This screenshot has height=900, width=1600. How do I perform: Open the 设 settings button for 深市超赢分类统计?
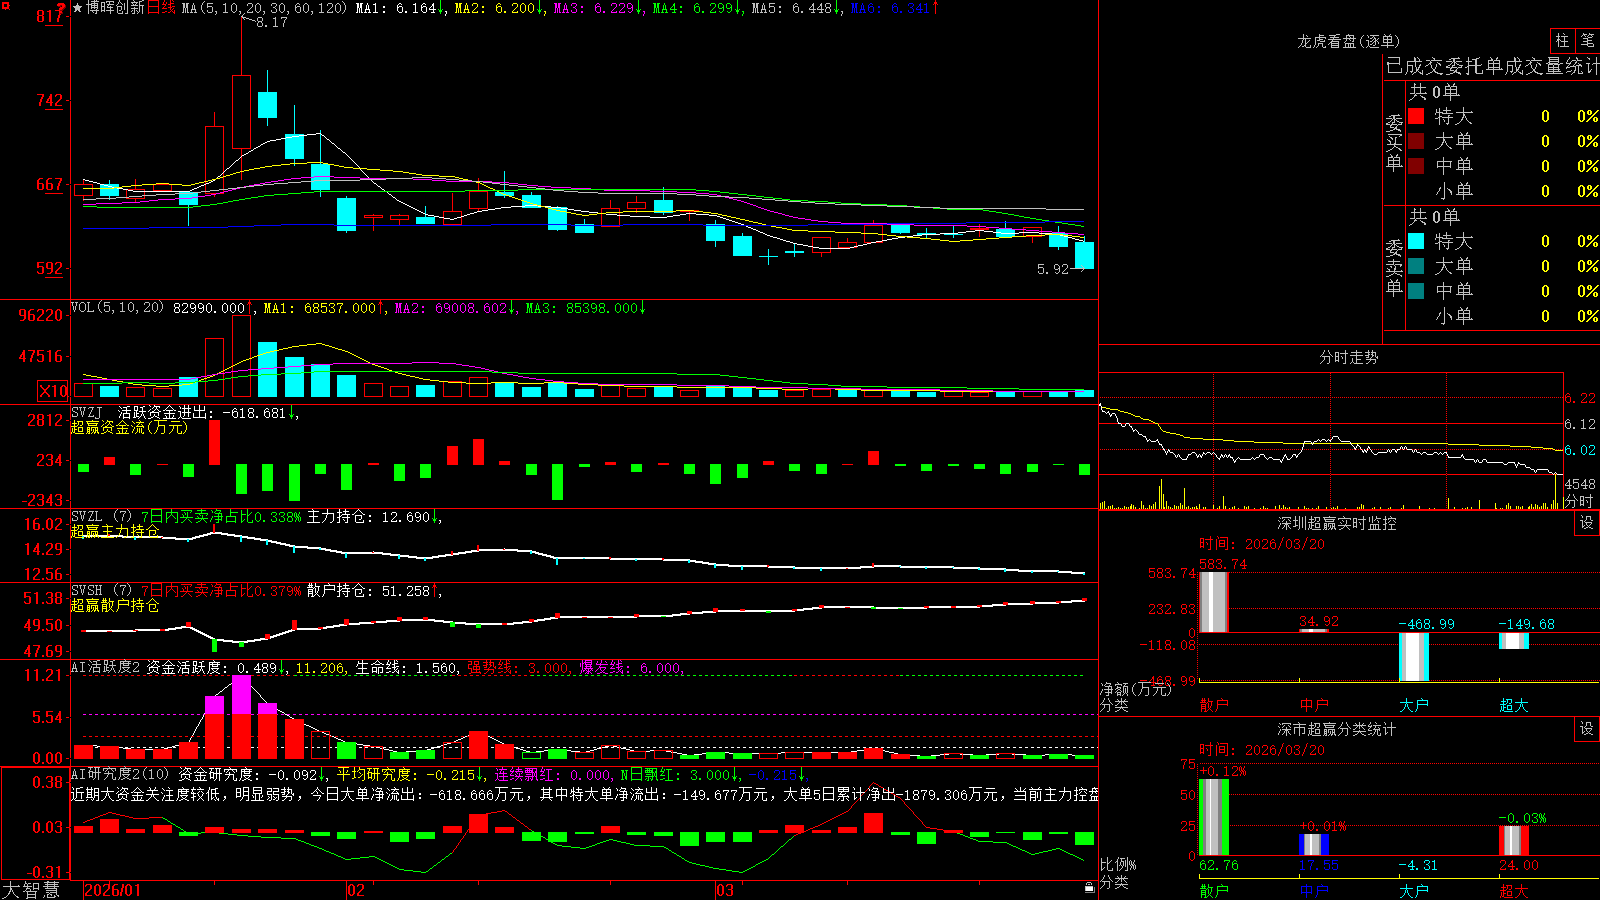click(x=1587, y=729)
